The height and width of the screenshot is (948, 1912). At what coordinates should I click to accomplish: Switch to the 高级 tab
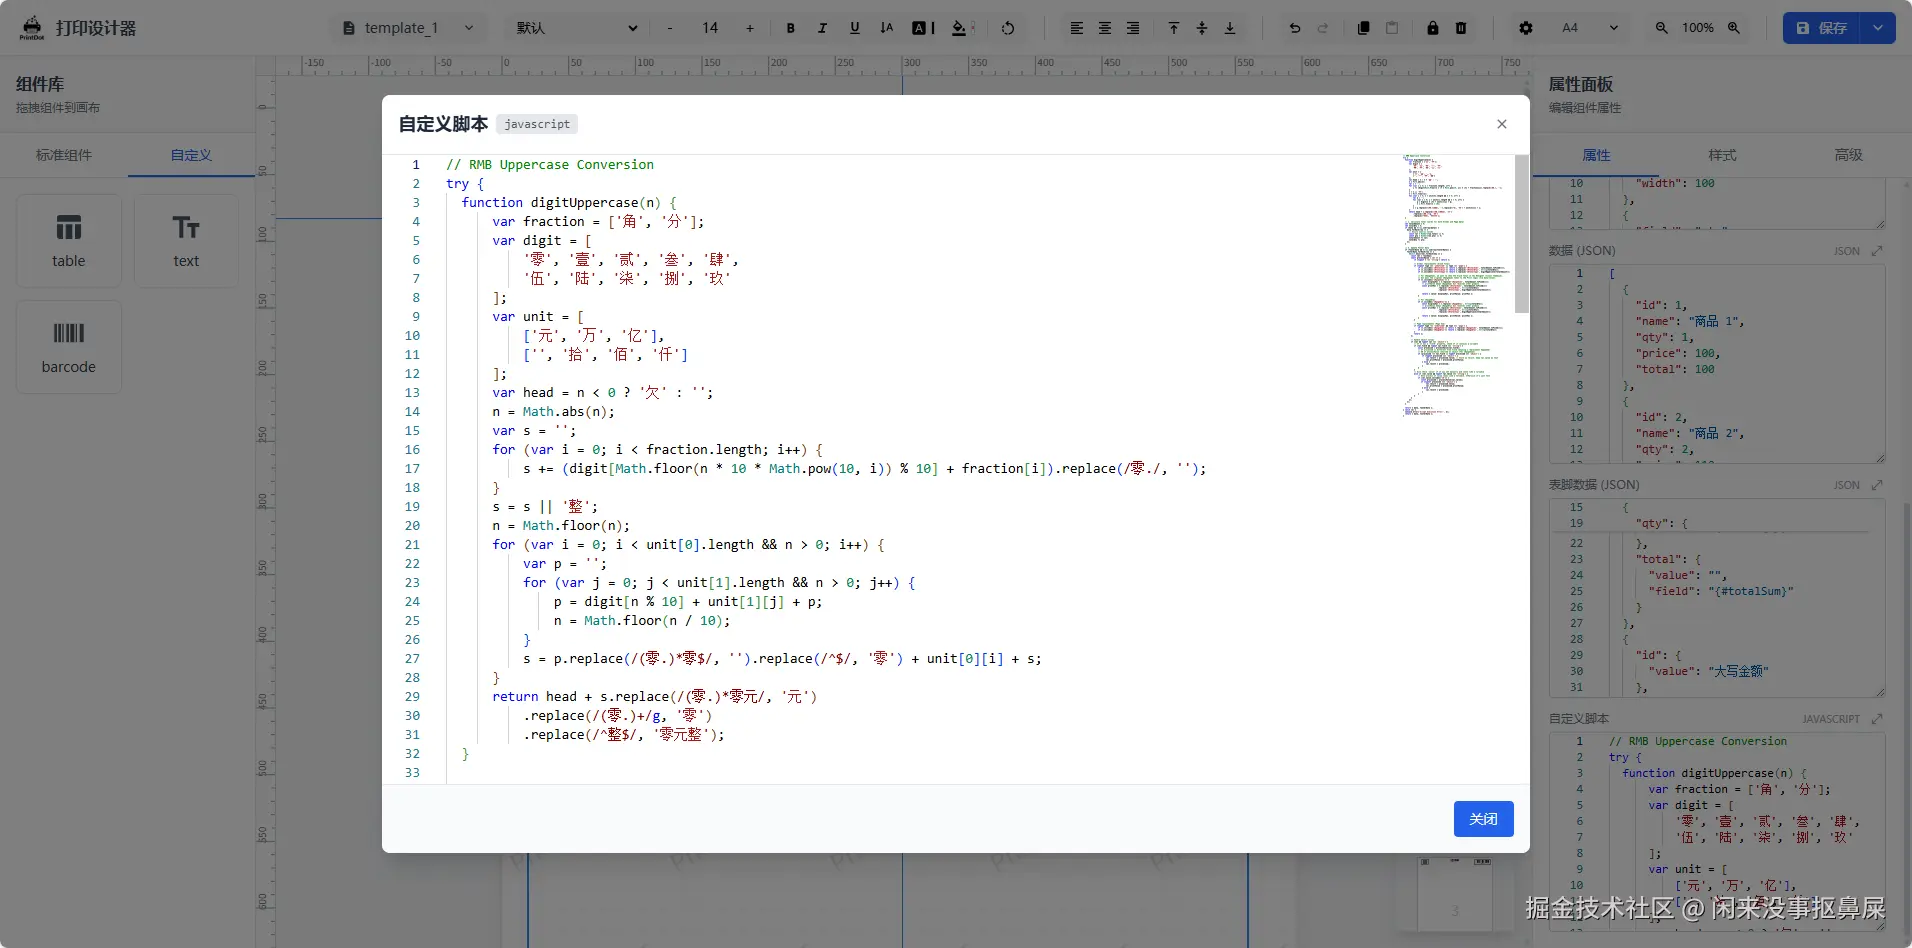pos(1848,155)
